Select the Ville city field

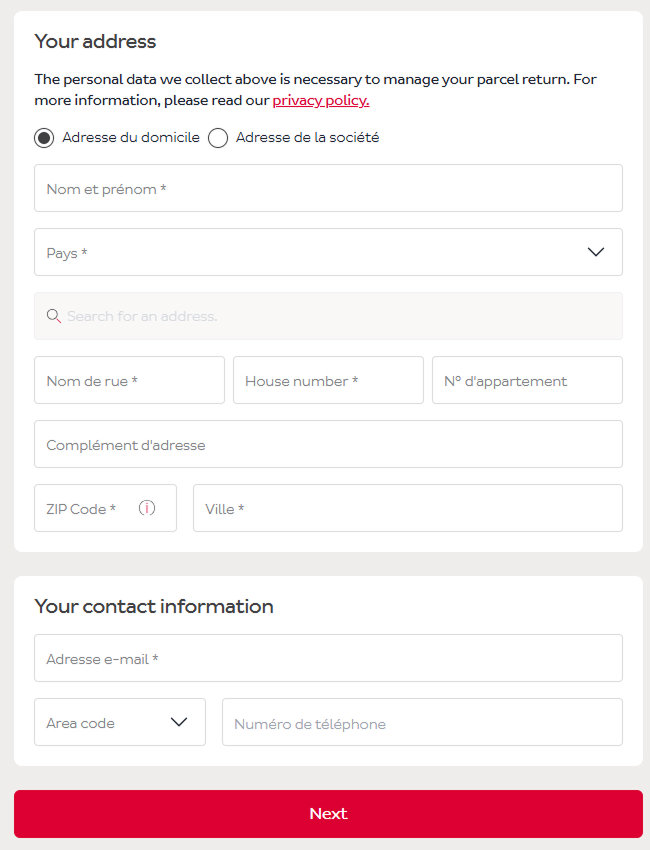pyautogui.click(x=407, y=508)
